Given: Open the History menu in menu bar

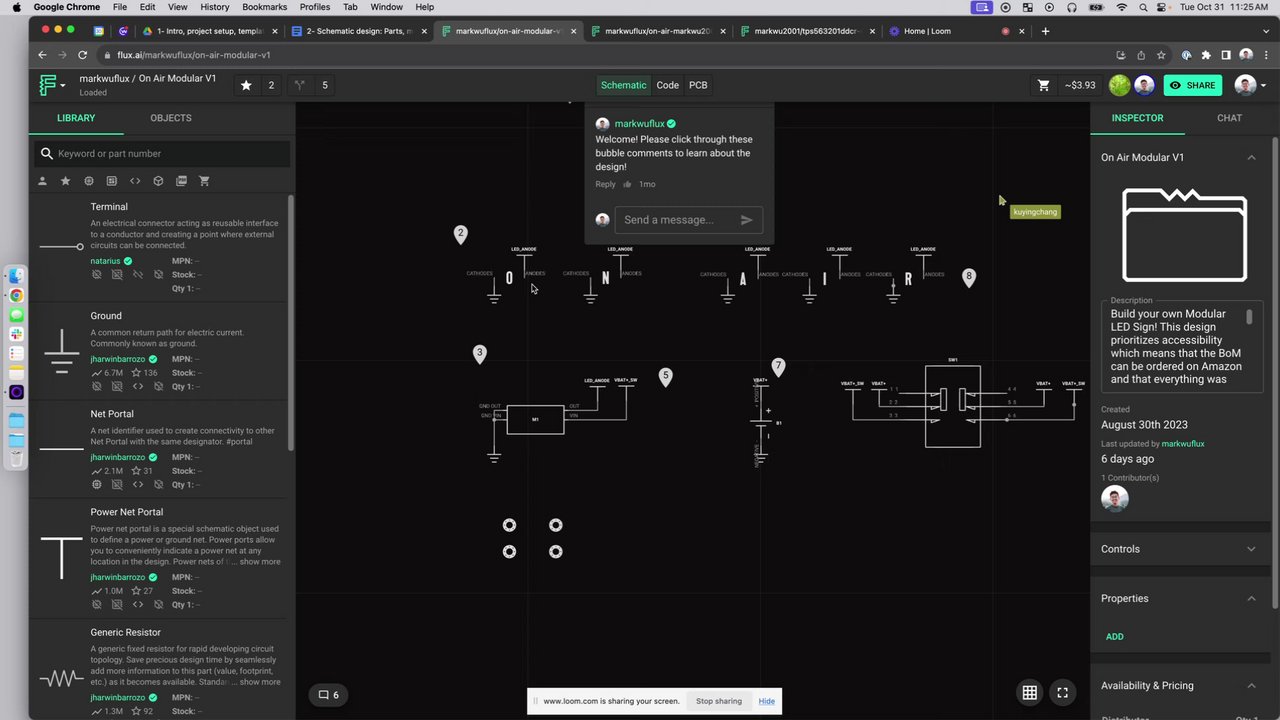Looking at the screenshot, I should [214, 7].
